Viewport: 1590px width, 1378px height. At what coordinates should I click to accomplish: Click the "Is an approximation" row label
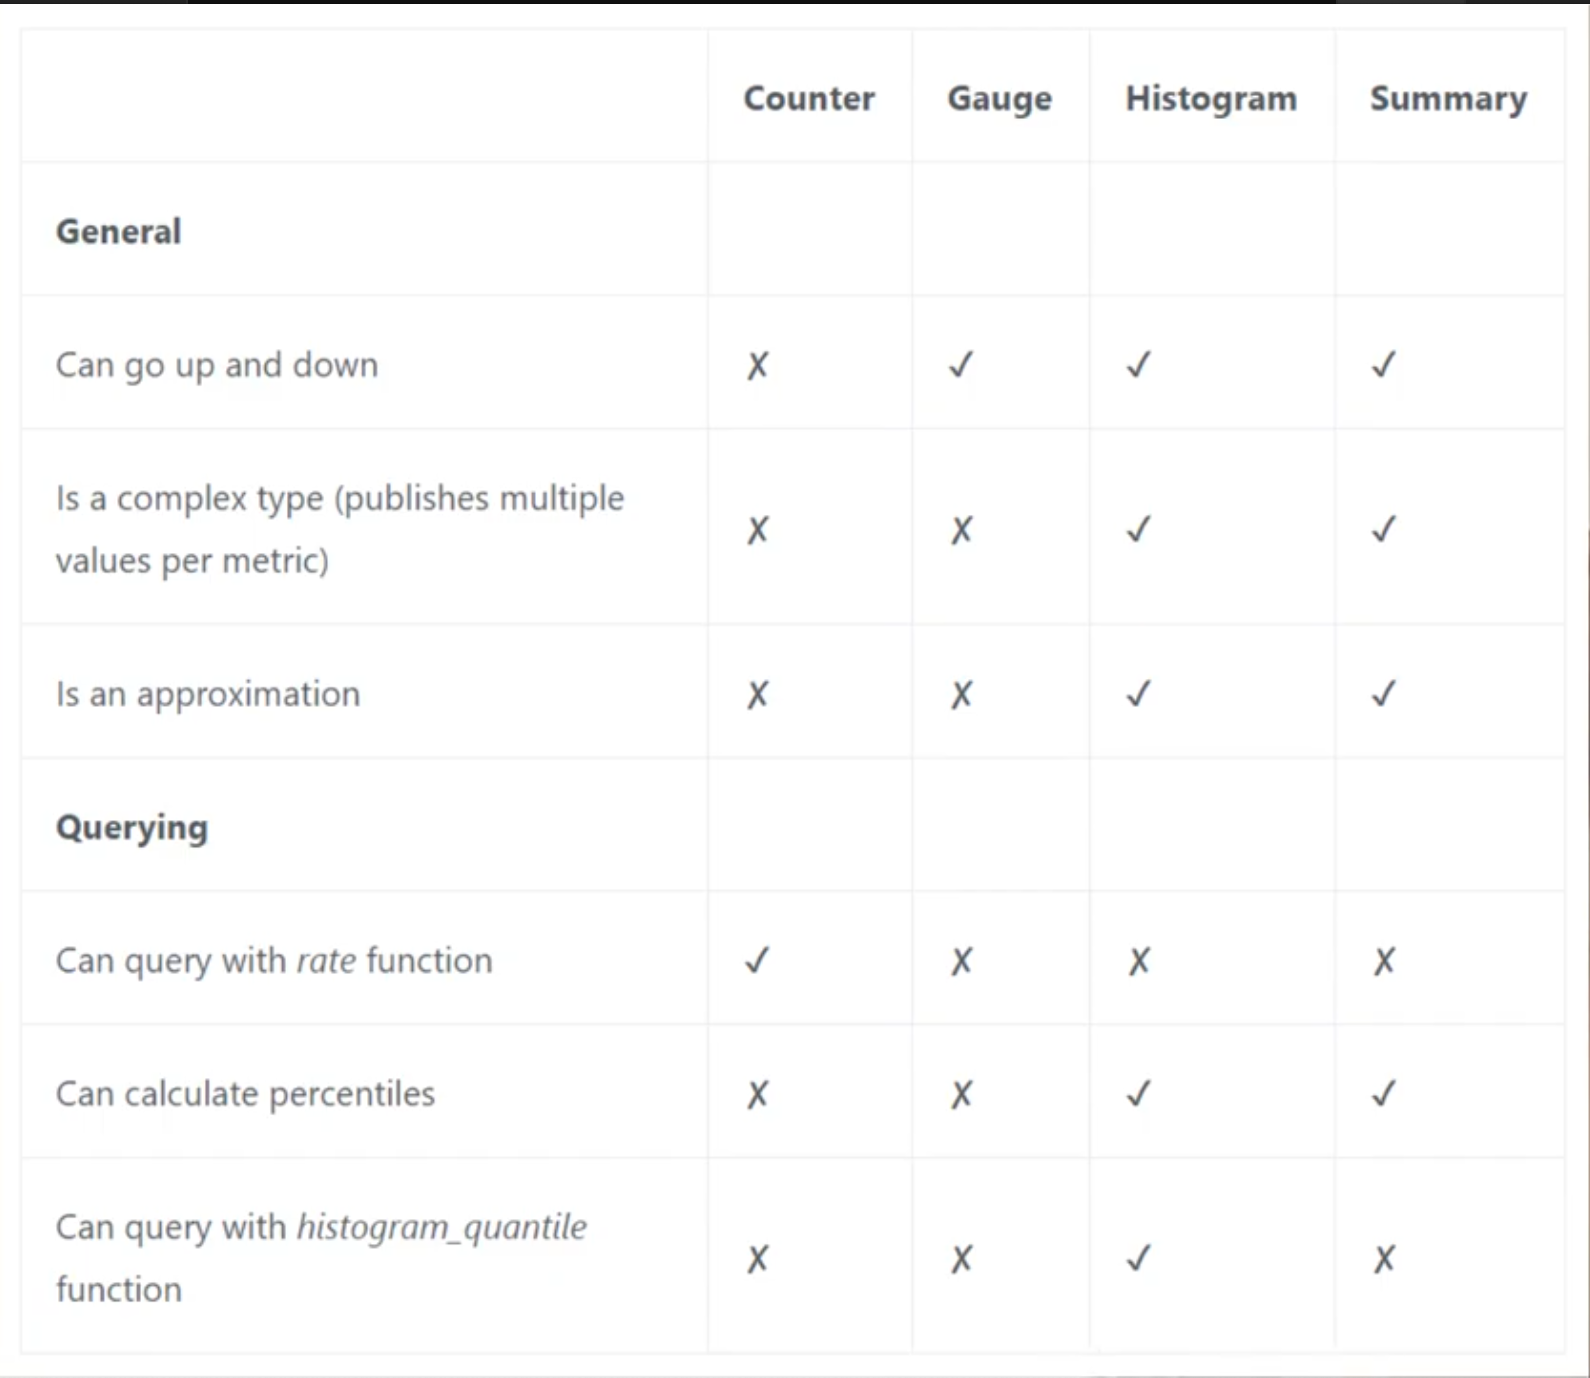coord(208,694)
